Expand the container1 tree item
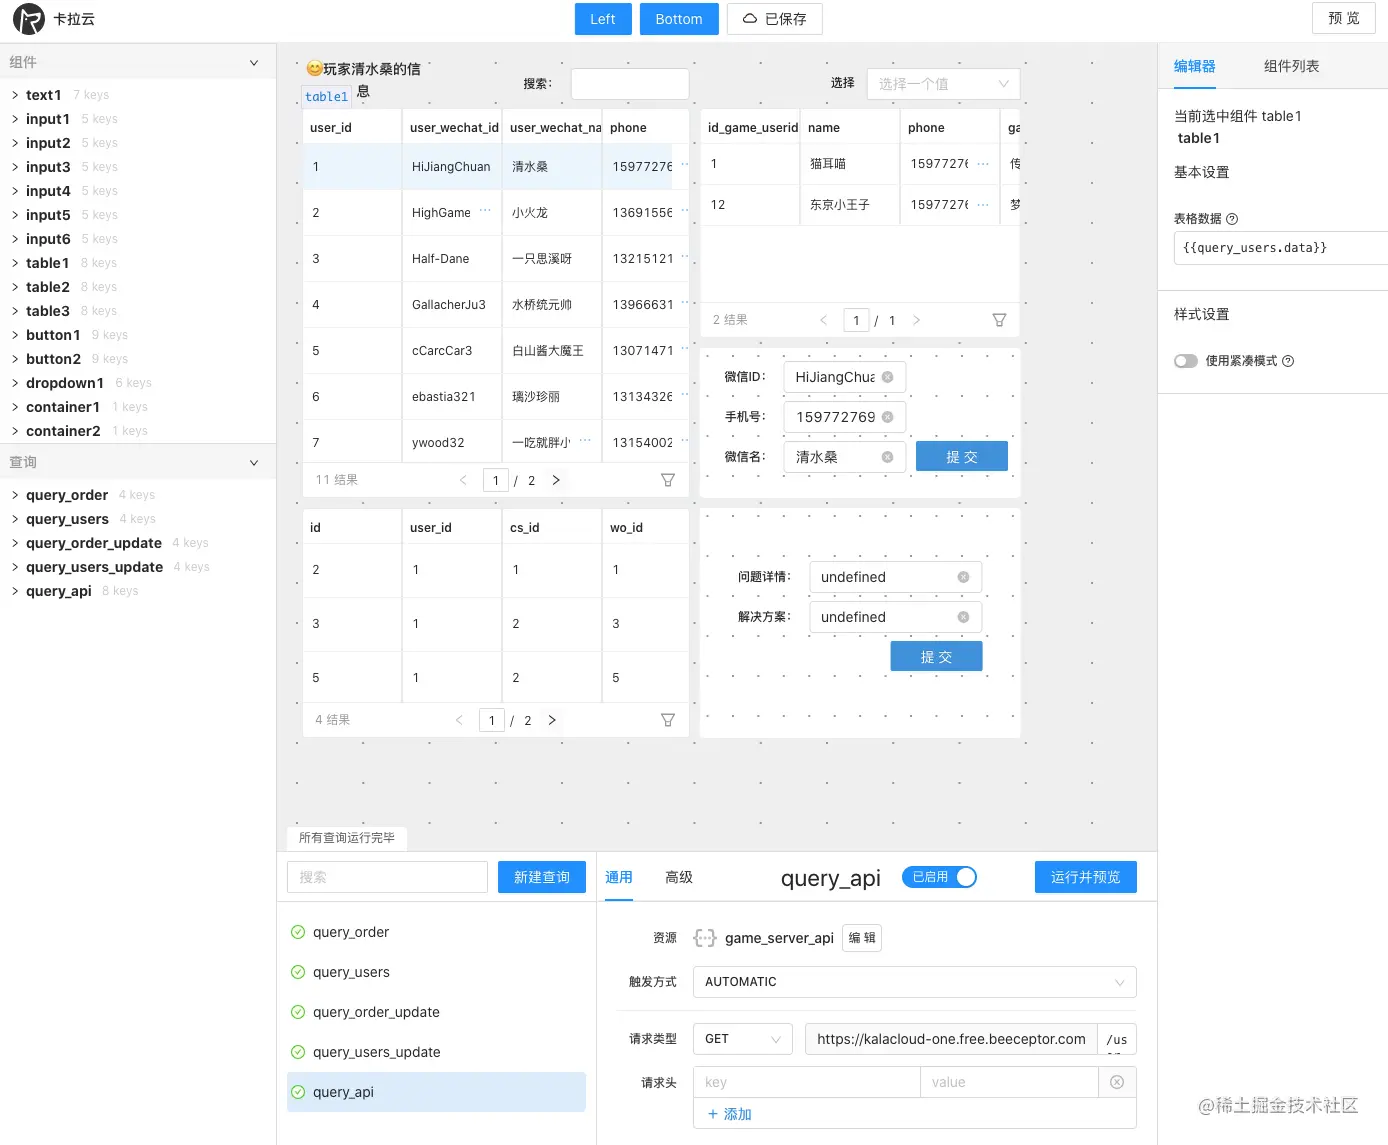The image size is (1388, 1145). [x=15, y=407]
